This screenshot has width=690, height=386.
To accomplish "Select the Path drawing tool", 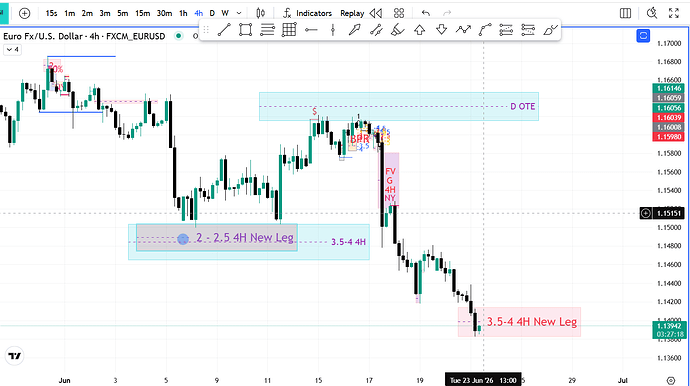I will pyautogui.click(x=463, y=30).
